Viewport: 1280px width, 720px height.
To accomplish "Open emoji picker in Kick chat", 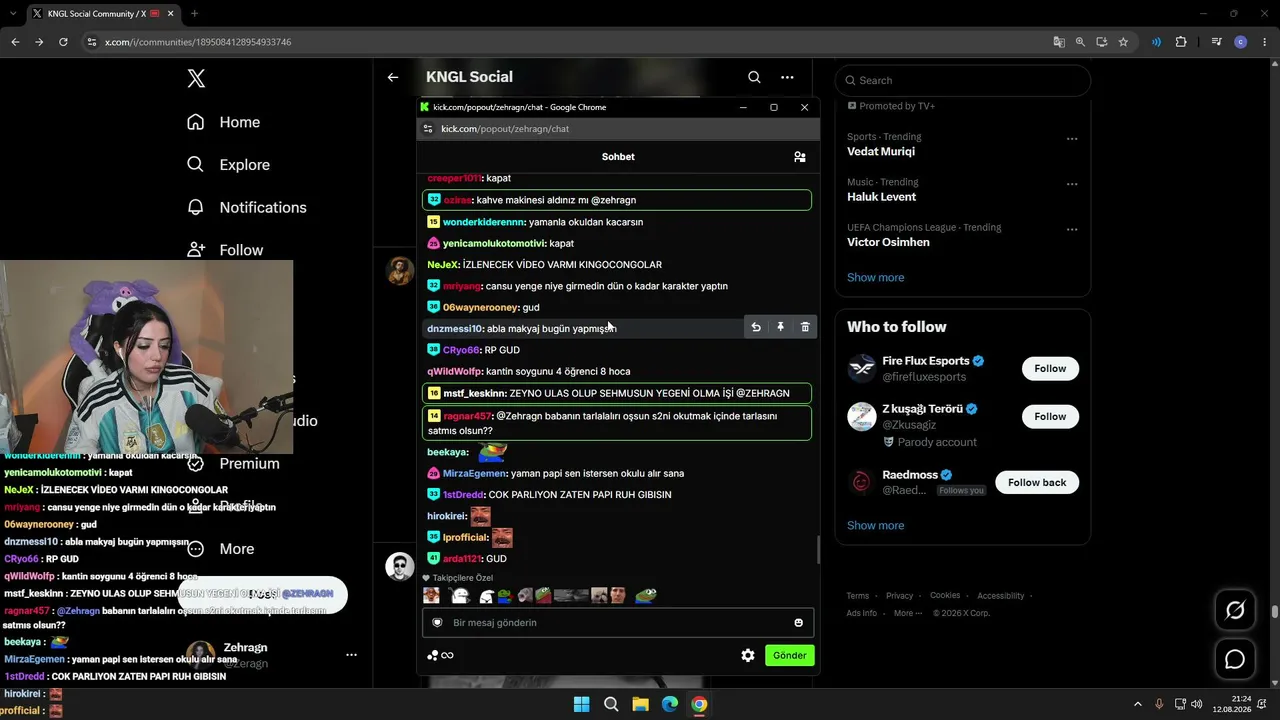I will coord(798,623).
